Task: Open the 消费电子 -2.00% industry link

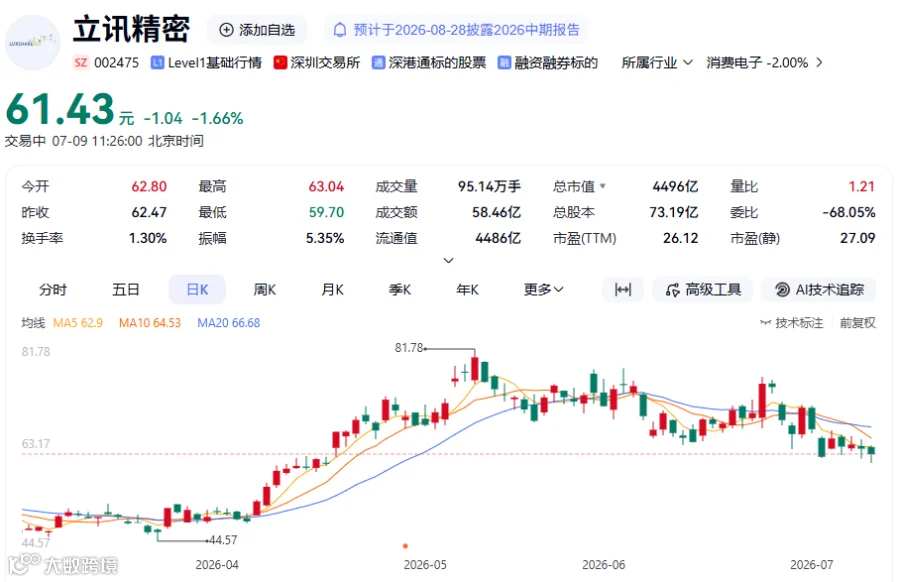Action: tap(757, 63)
